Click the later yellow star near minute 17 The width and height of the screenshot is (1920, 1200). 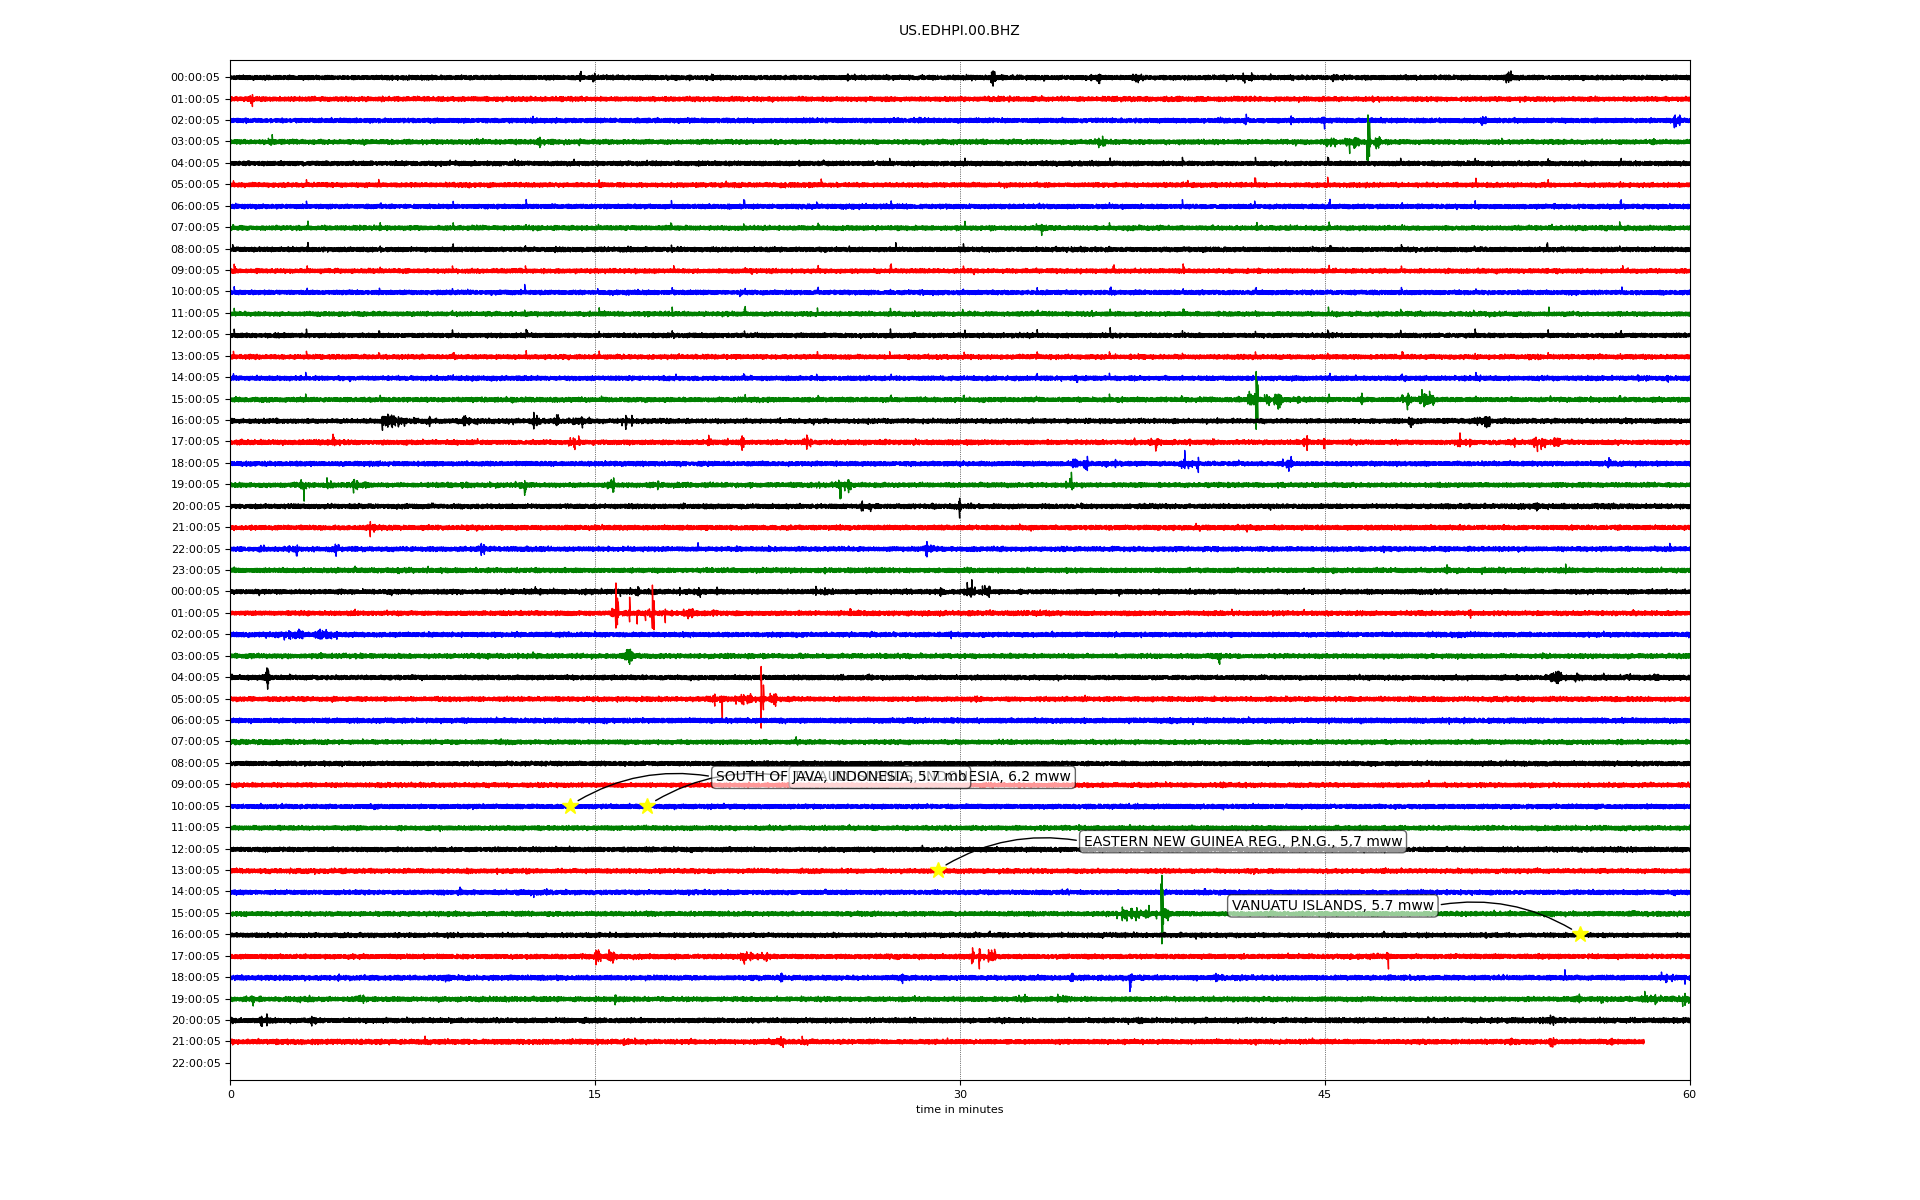pos(647,806)
